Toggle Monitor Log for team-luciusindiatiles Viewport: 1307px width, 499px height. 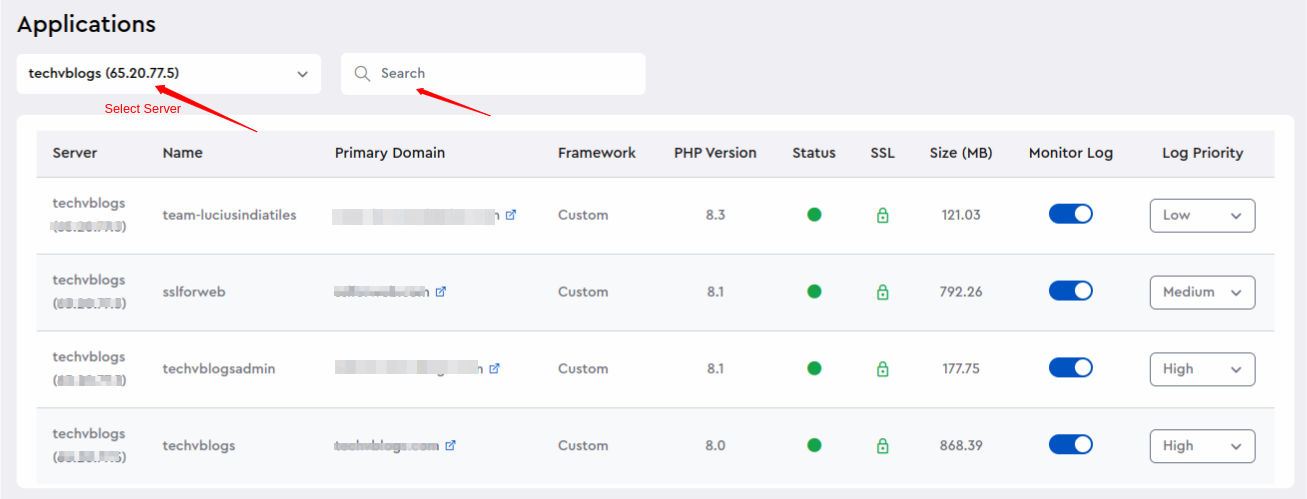pyautogui.click(x=1070, y=214)
